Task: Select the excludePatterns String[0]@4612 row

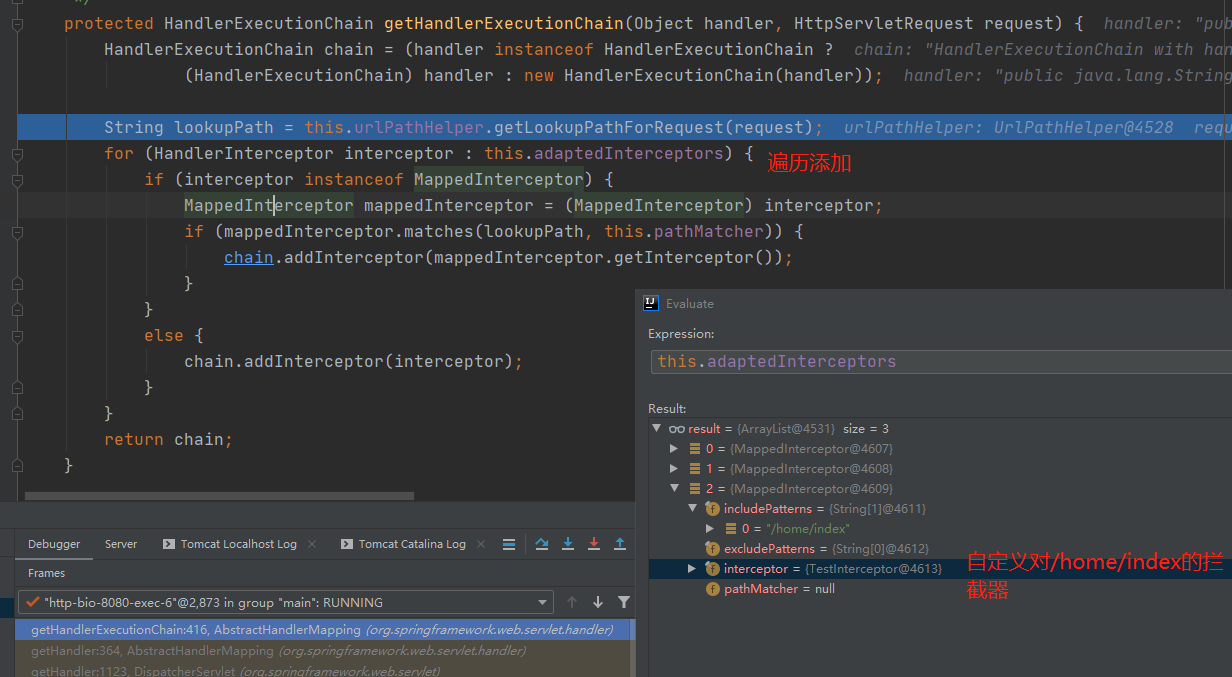Action: point(940,549)
